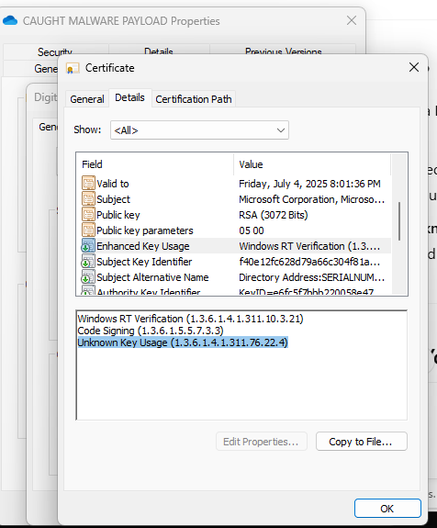The height and width of the screenshot is (528, 437).
Task: Click the field list vertical scrollbar thumb
Action: tap(399, 222)
